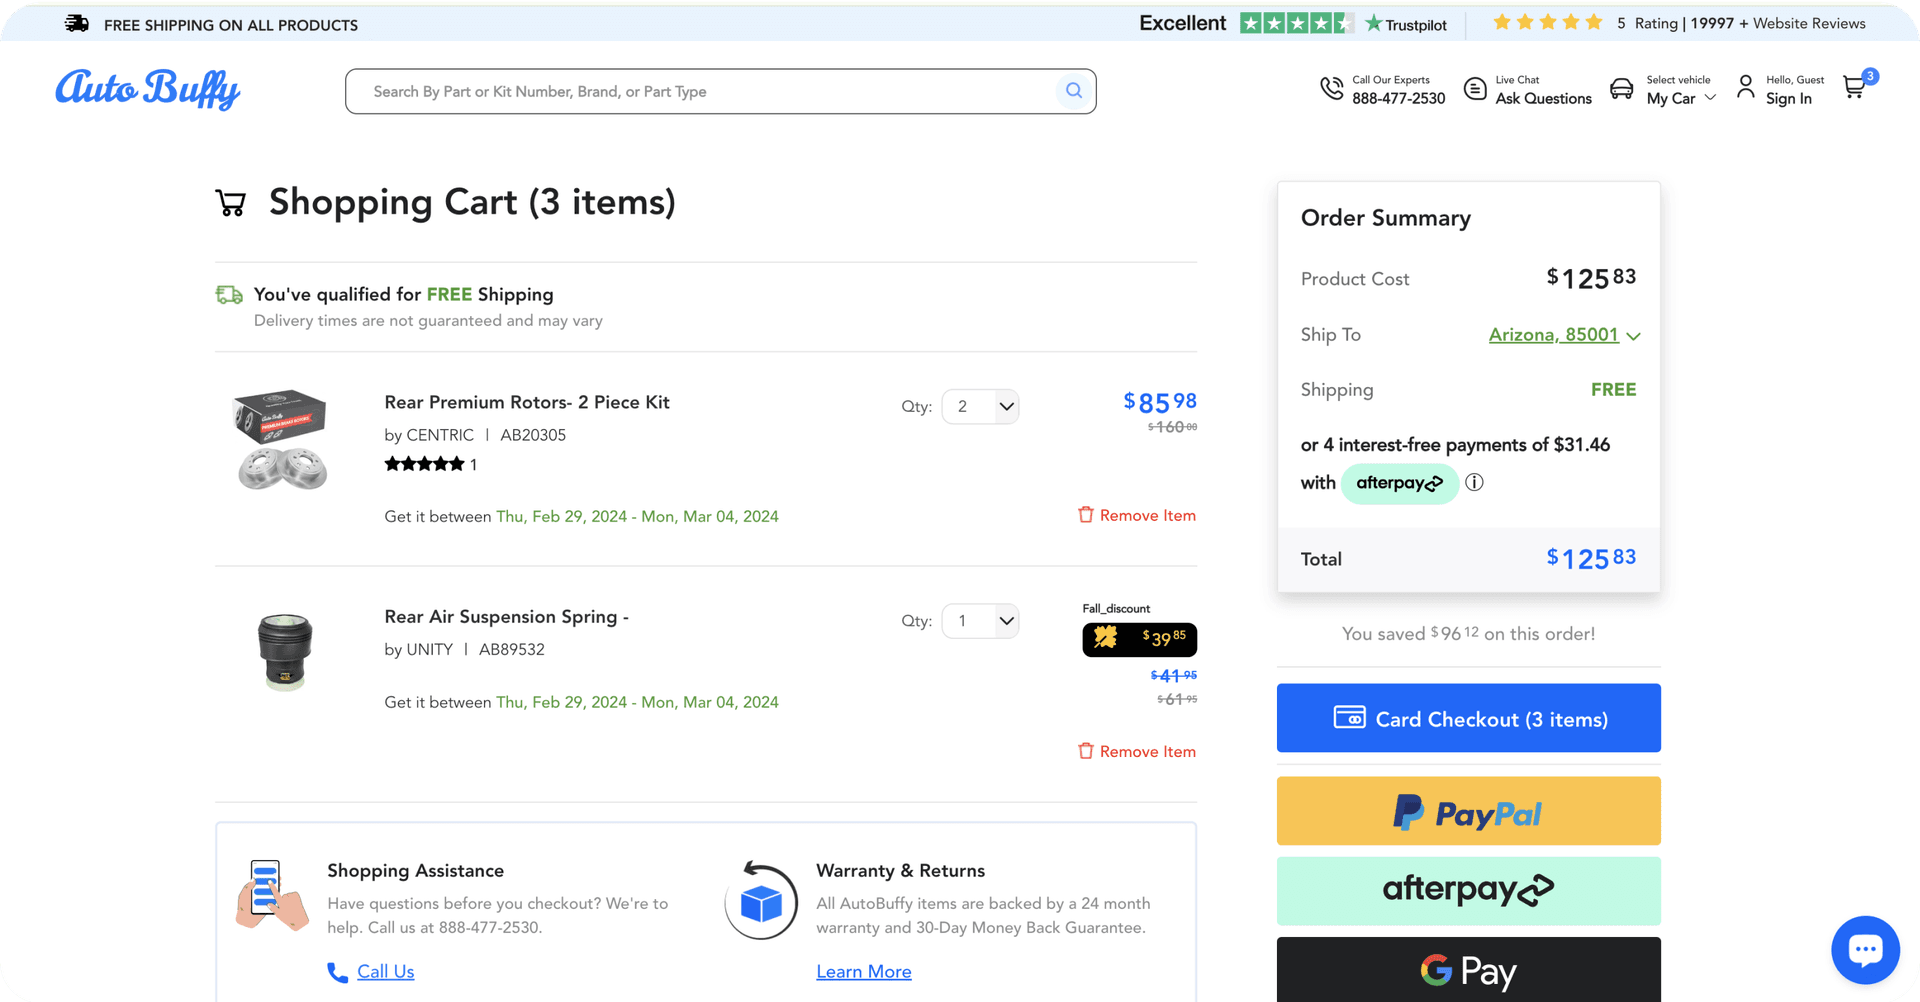Expand the My Car vehicle selector
1920x1002 pixels.
pos(1680,98)
